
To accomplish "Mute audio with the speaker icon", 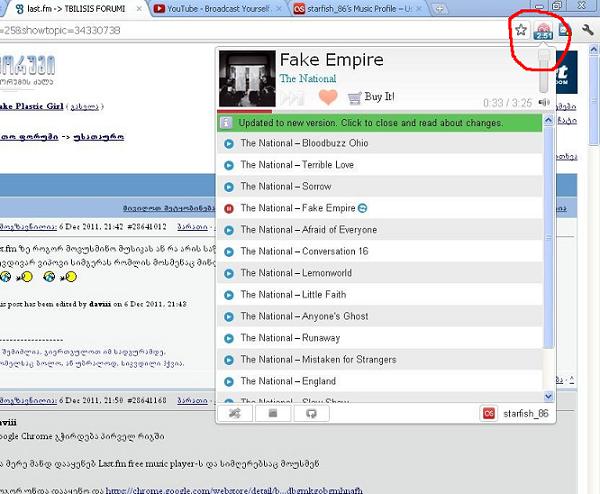I will [544, 102].
